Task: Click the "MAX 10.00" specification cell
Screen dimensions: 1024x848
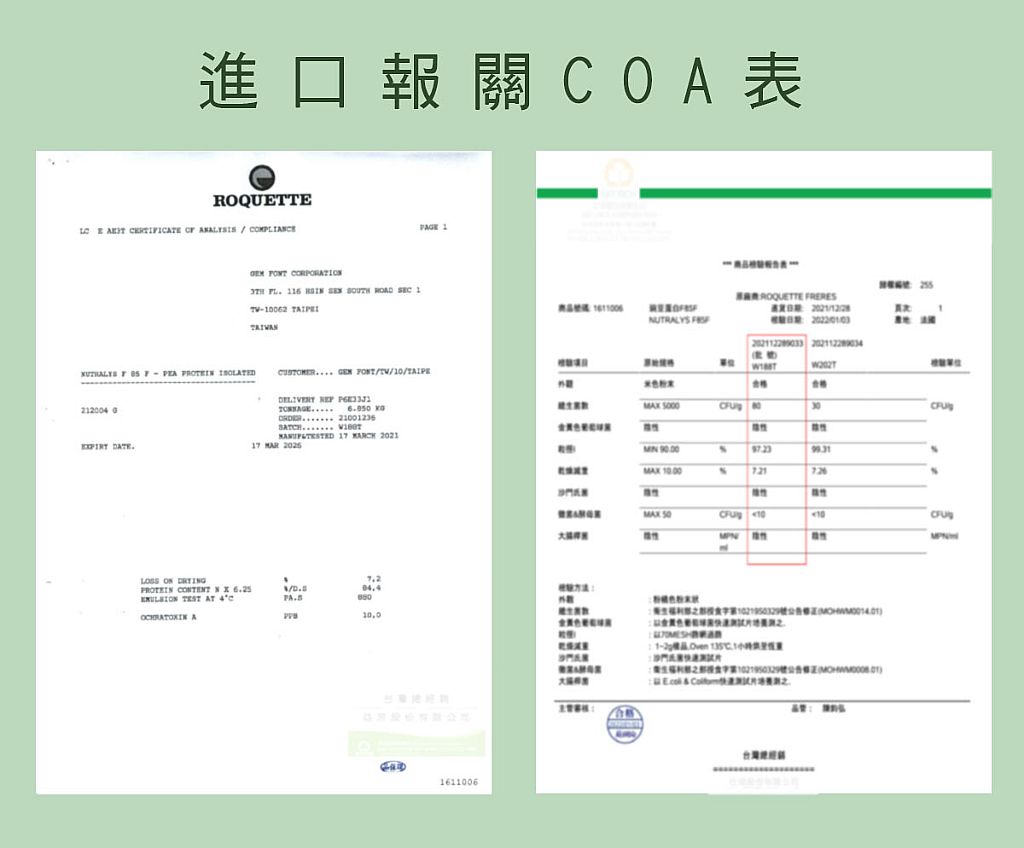Action: 663,471
